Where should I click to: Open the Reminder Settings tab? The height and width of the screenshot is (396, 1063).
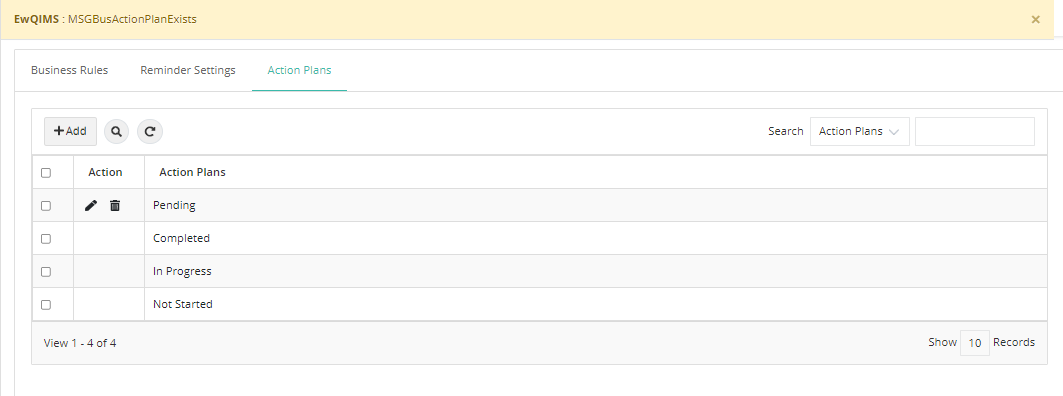[188, 70]
